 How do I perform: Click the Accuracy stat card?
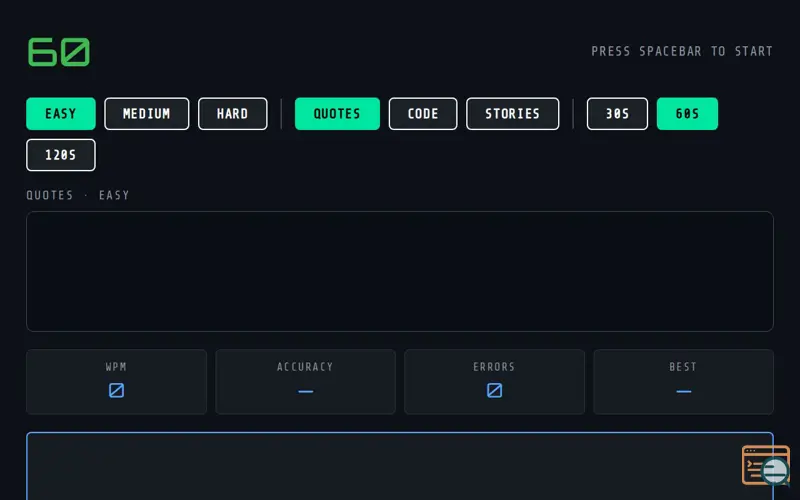pos(305,382)
